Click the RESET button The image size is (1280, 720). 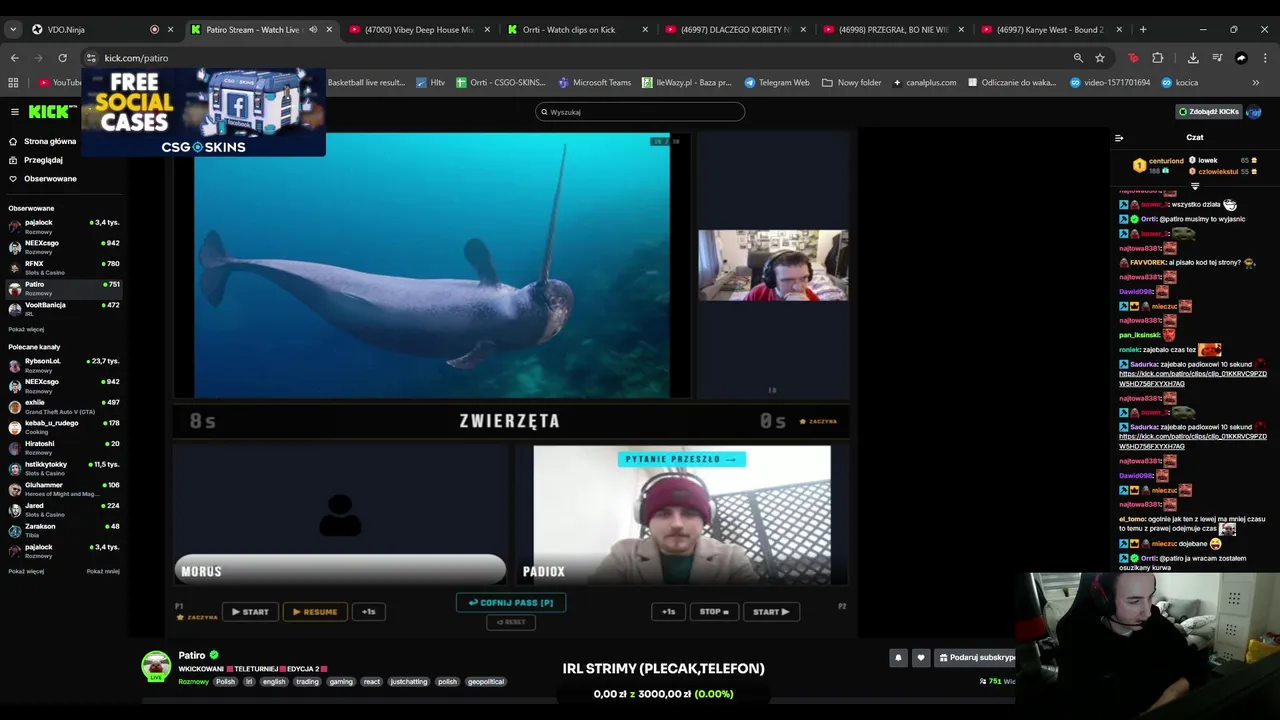click(511, 622)
